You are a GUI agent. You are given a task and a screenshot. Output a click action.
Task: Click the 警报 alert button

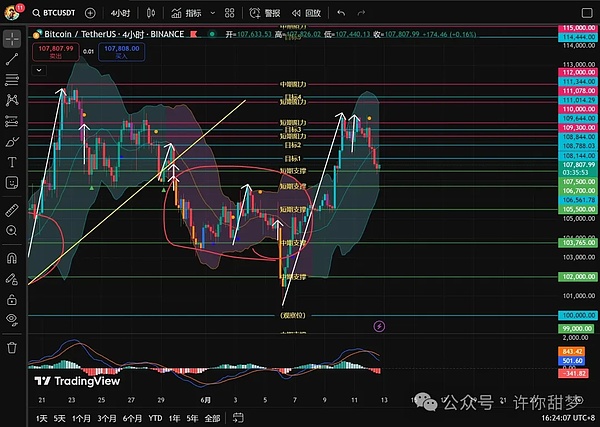click(265, 13)
